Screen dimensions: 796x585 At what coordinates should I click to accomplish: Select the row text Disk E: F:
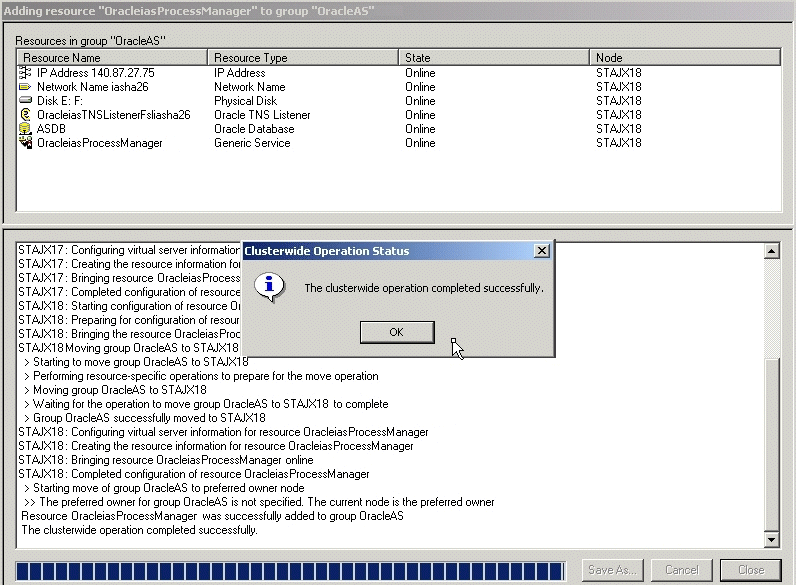tap(60, 101)
